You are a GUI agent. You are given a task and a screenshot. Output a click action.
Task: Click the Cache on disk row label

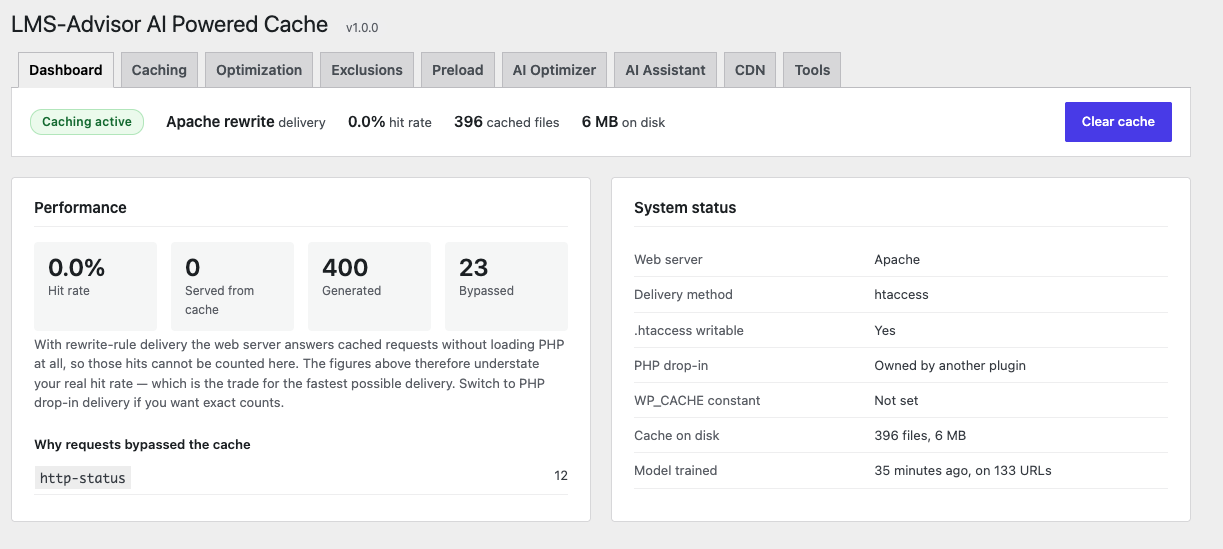pyautogui.click(x=677, y=435)
